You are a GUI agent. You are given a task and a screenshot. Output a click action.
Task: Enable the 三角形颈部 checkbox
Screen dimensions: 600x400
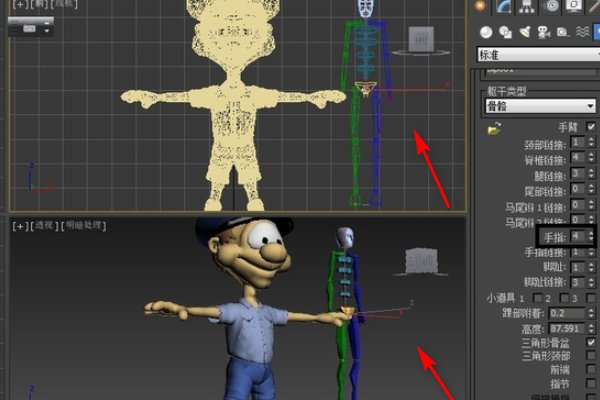(x=591, y=356)
